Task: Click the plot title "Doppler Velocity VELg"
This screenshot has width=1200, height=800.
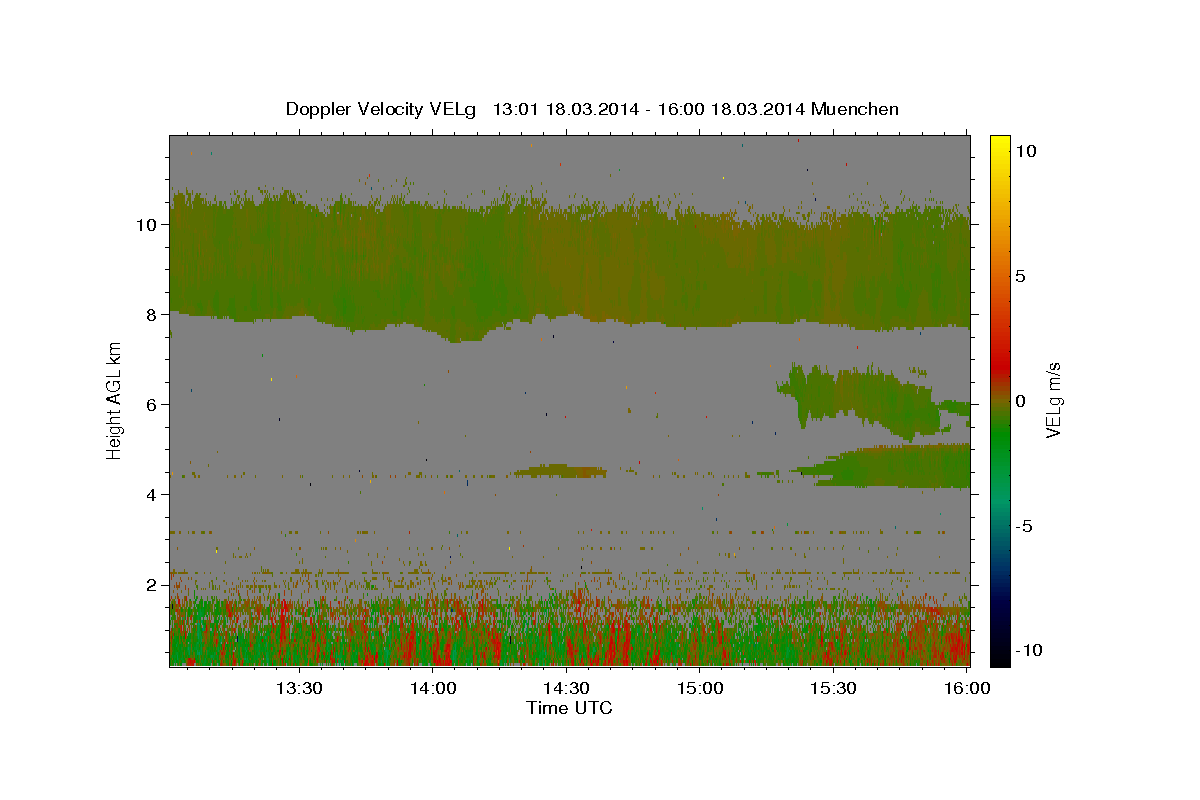Action: coord(383,109)
